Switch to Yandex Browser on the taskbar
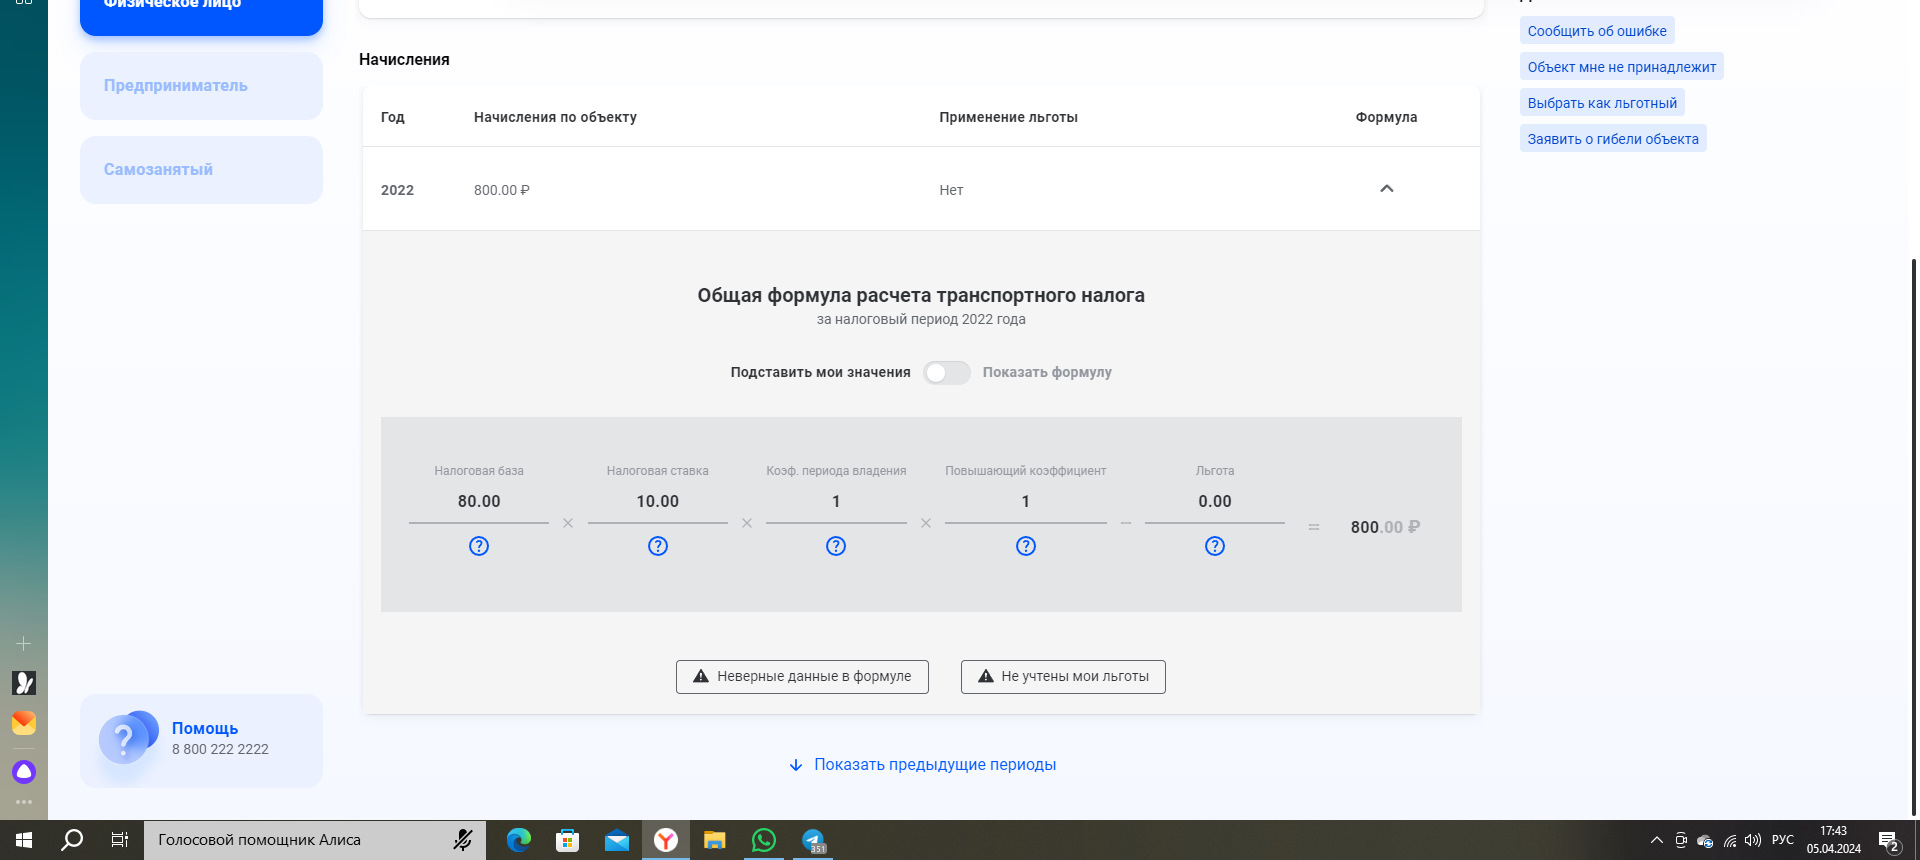Screen dimensions: 1920x860 pyautogui.click(x=665, y=840)
